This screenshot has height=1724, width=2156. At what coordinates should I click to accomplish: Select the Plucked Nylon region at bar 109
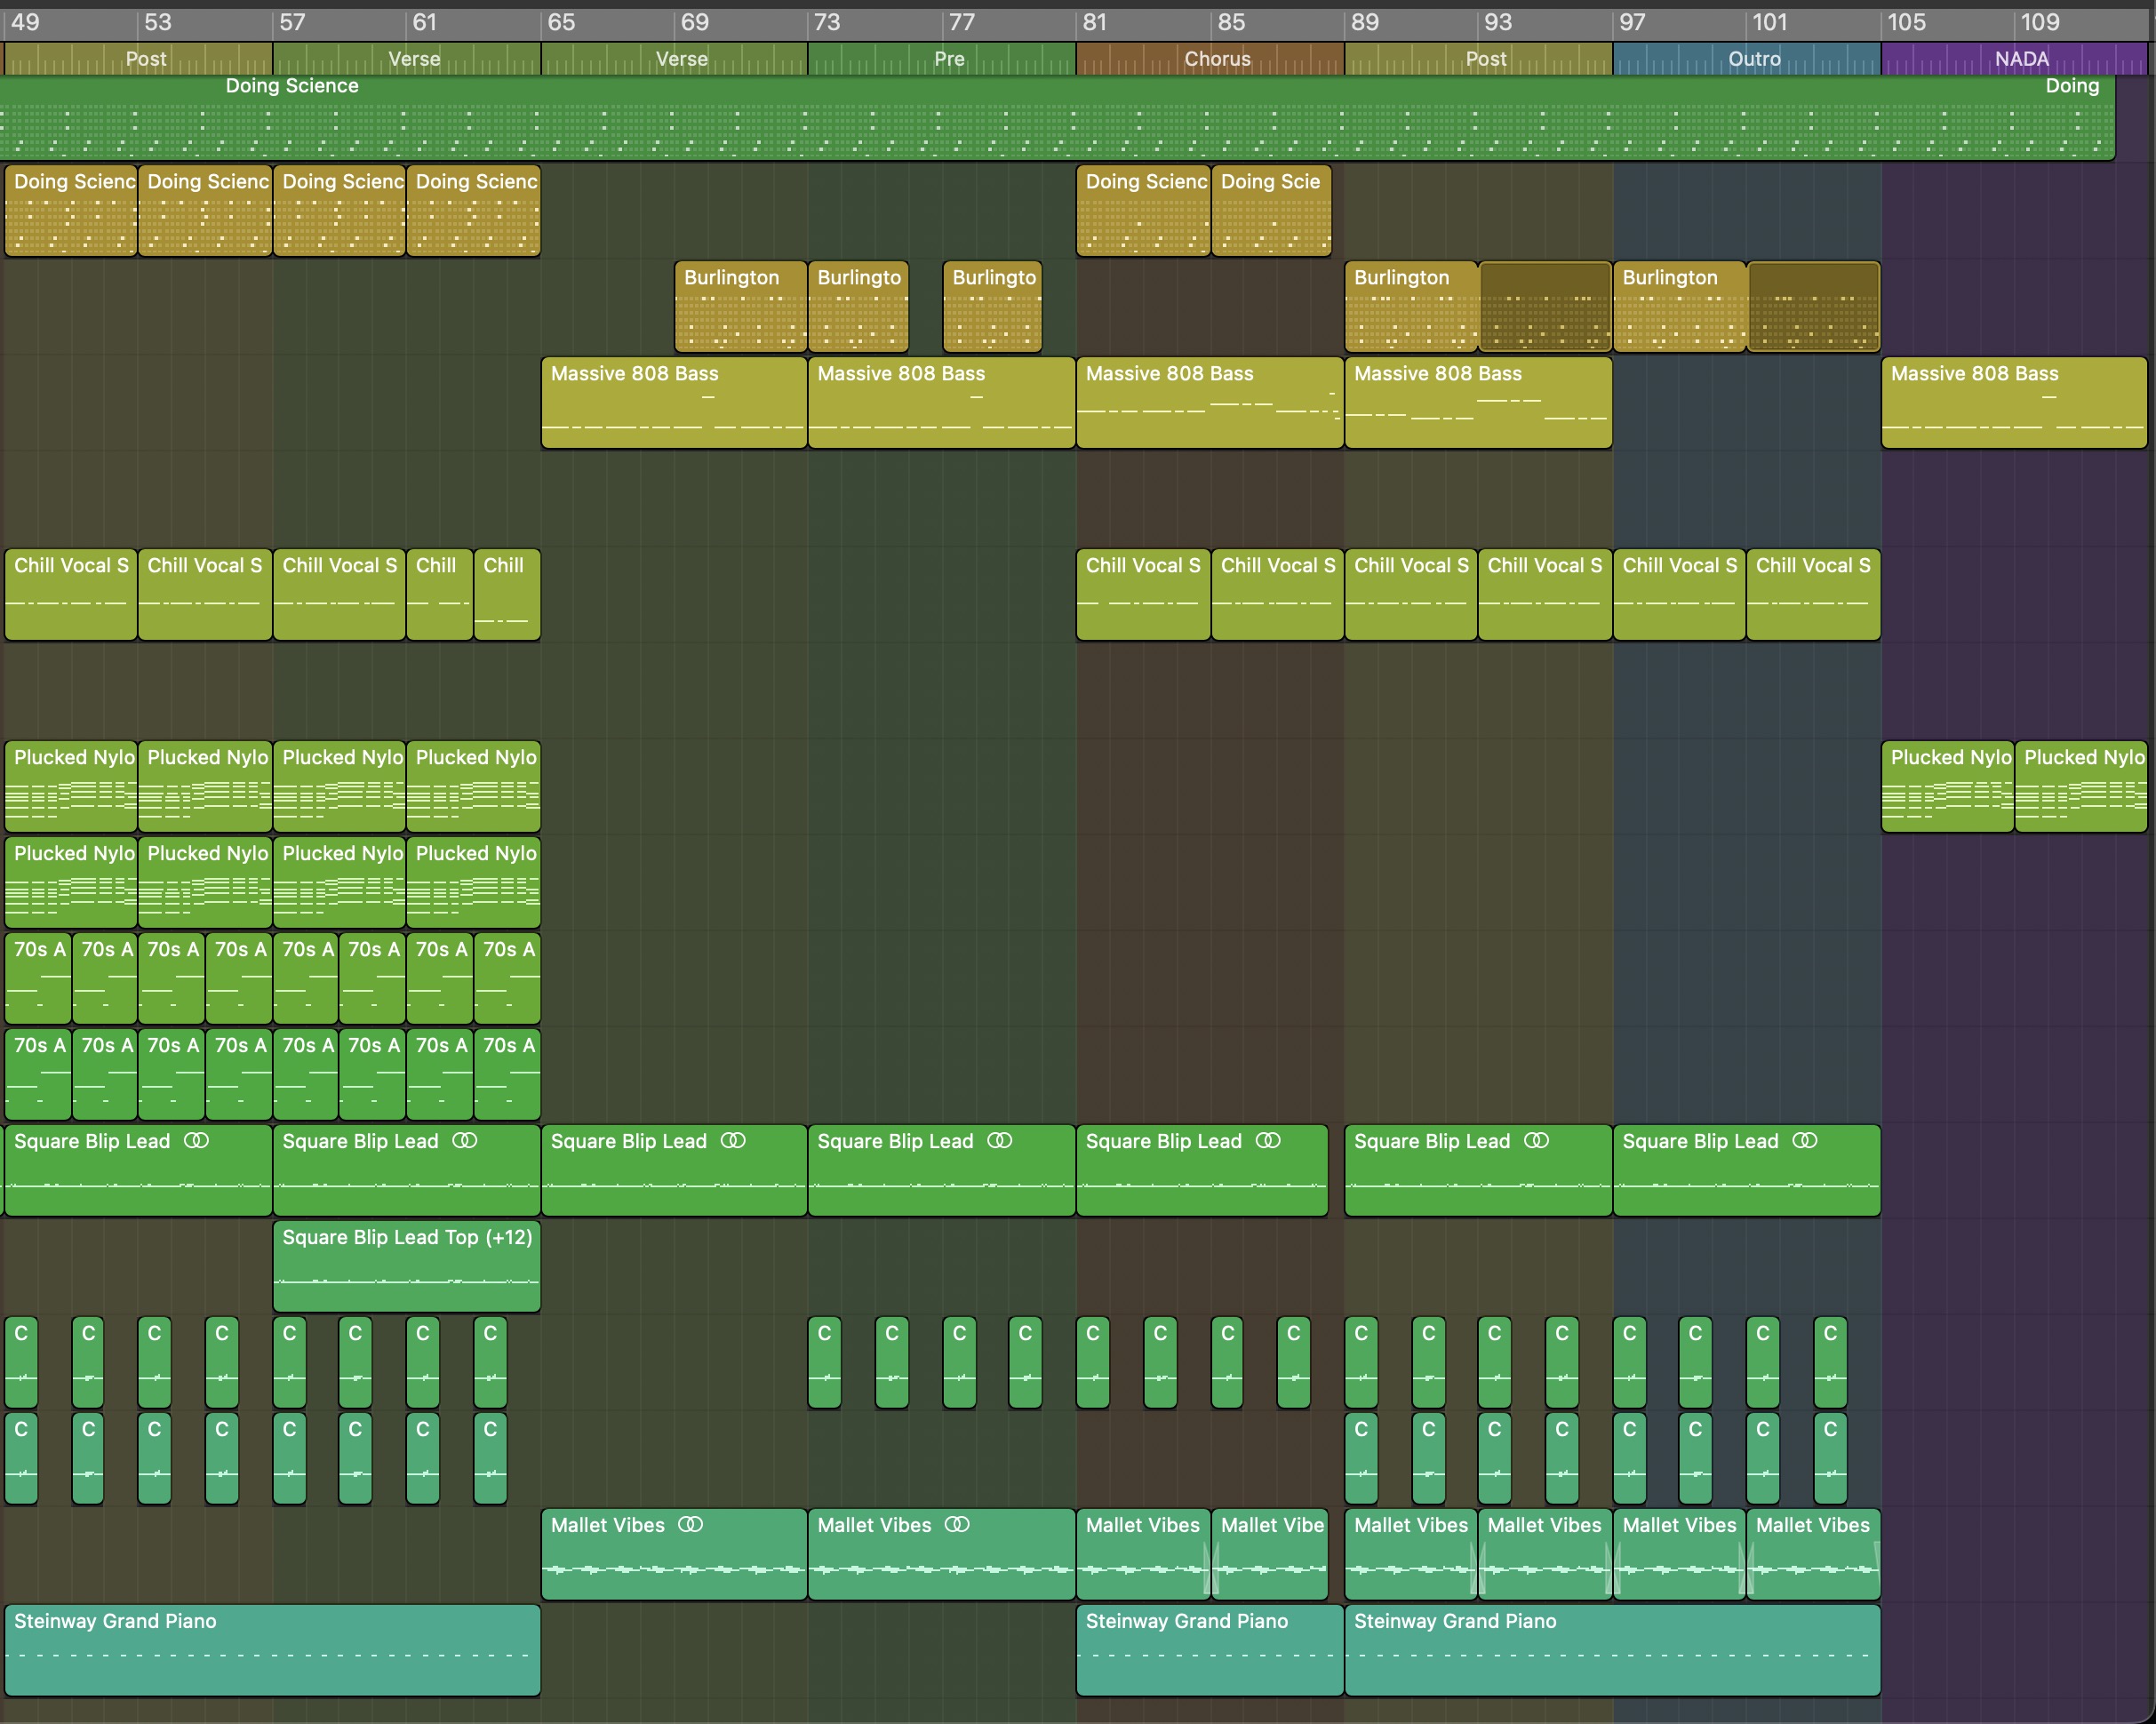click(x=2081, y=786)
